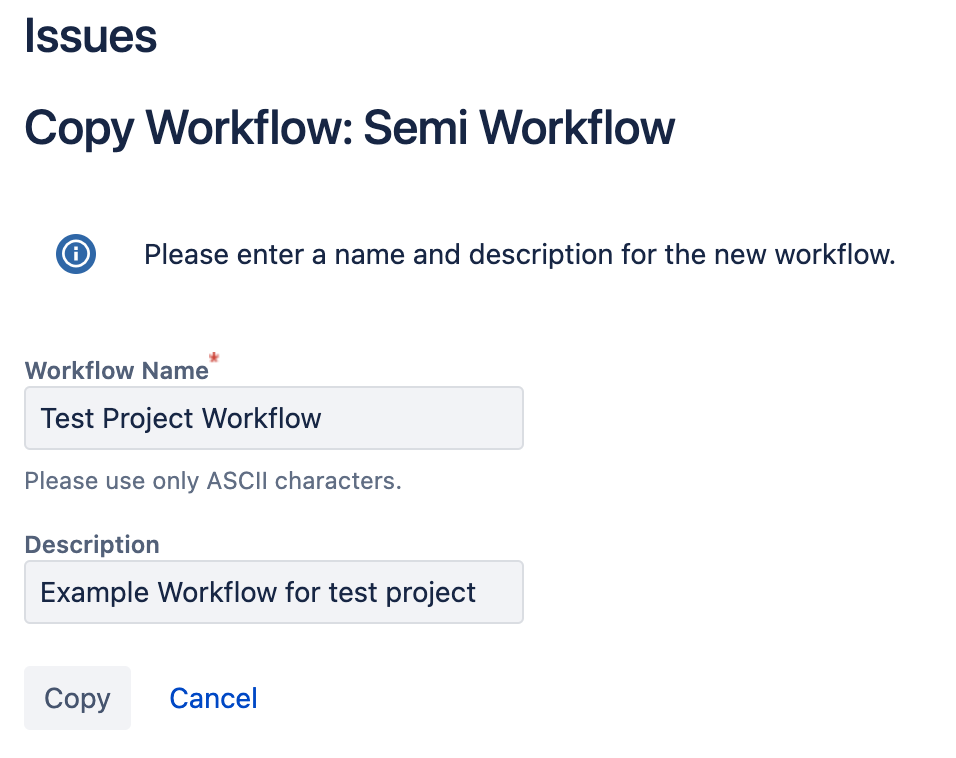Select Cancel to abort copying the workflow
The height and width of the screenshot is (758, 956).
tap(213, 698)
